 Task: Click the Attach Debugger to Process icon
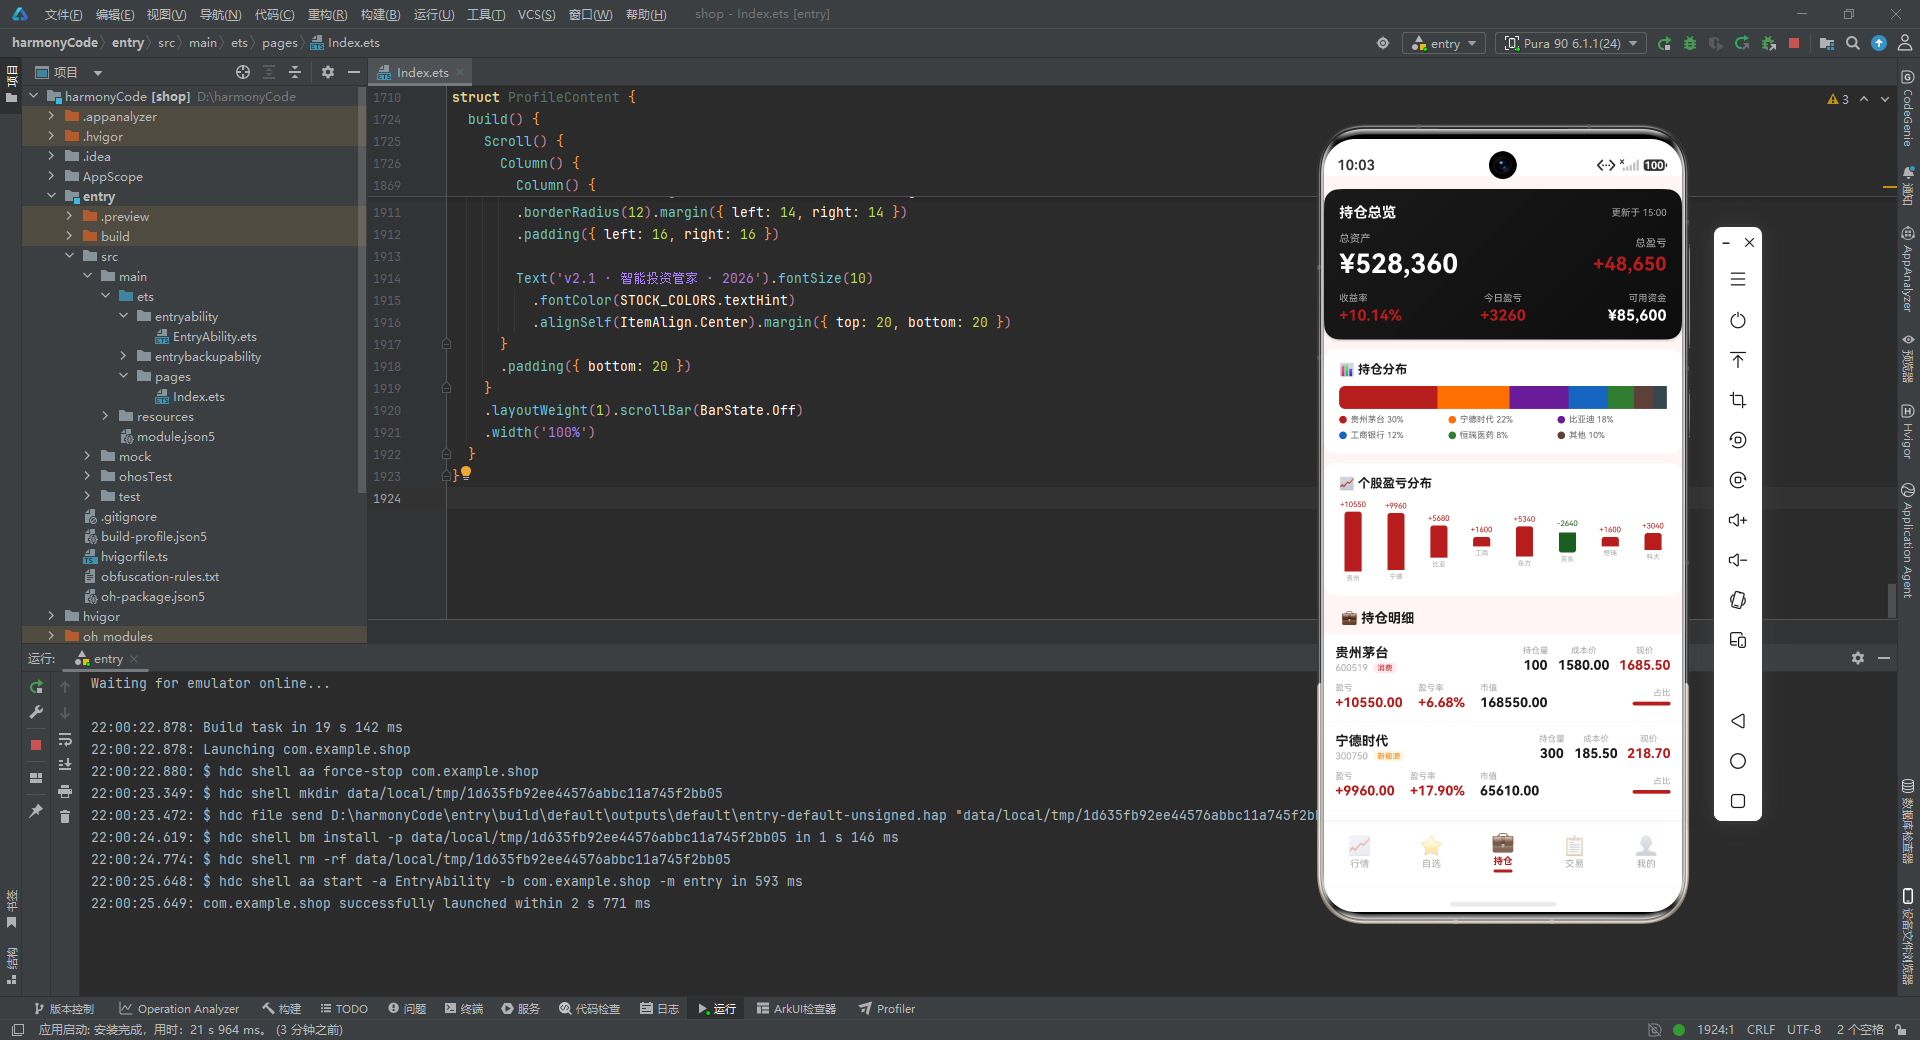(x=1768, y=44)
